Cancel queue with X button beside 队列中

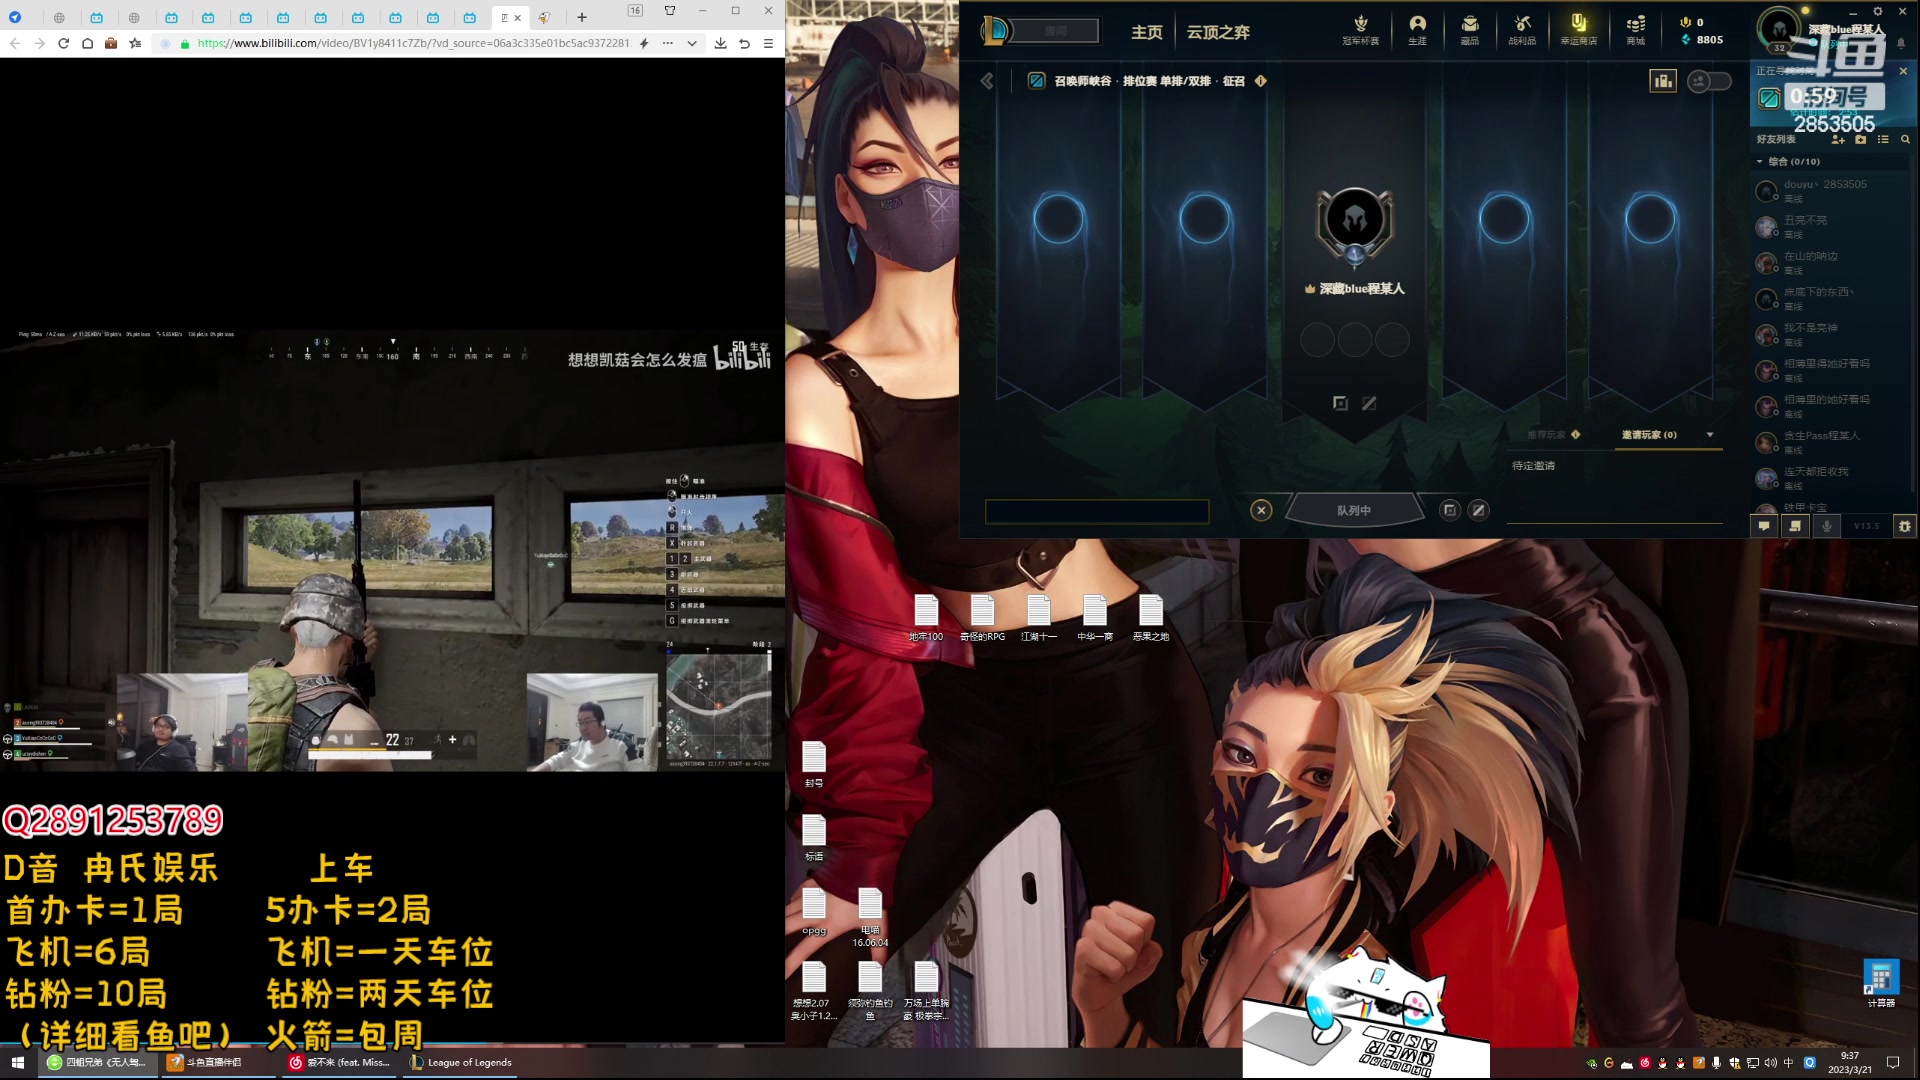coord(1261,510)
